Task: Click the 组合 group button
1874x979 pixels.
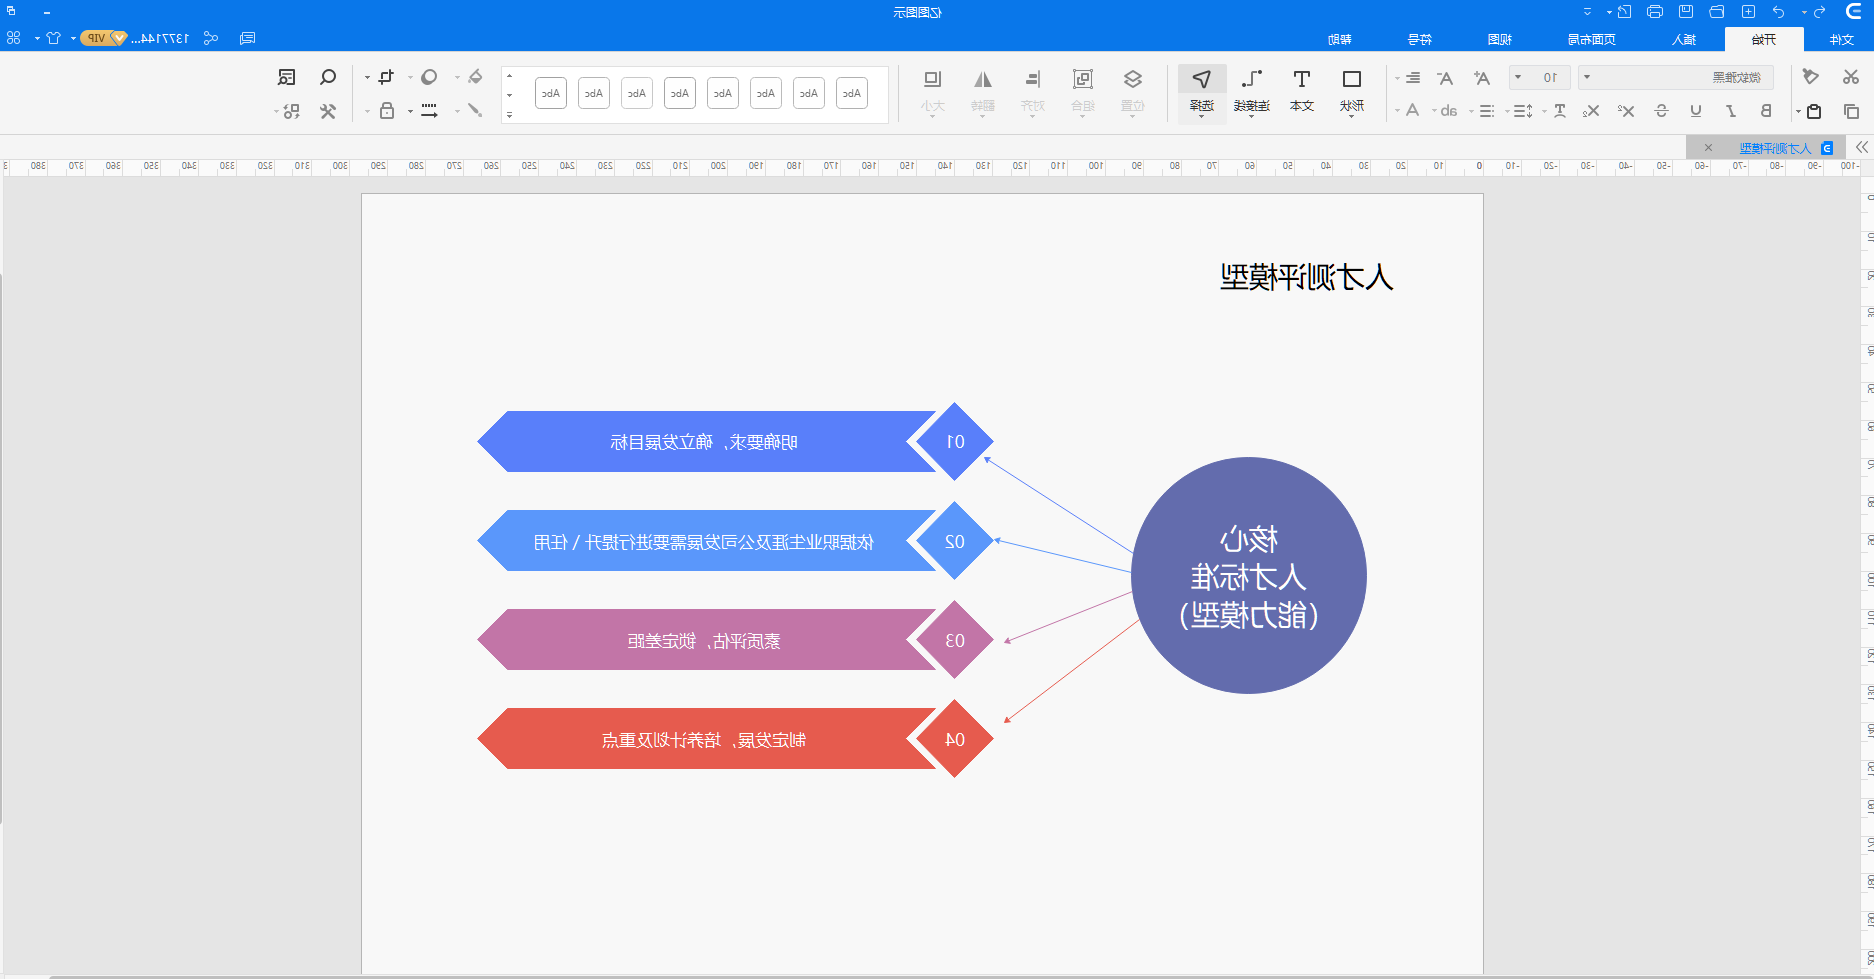Action: click(1083, 91)
